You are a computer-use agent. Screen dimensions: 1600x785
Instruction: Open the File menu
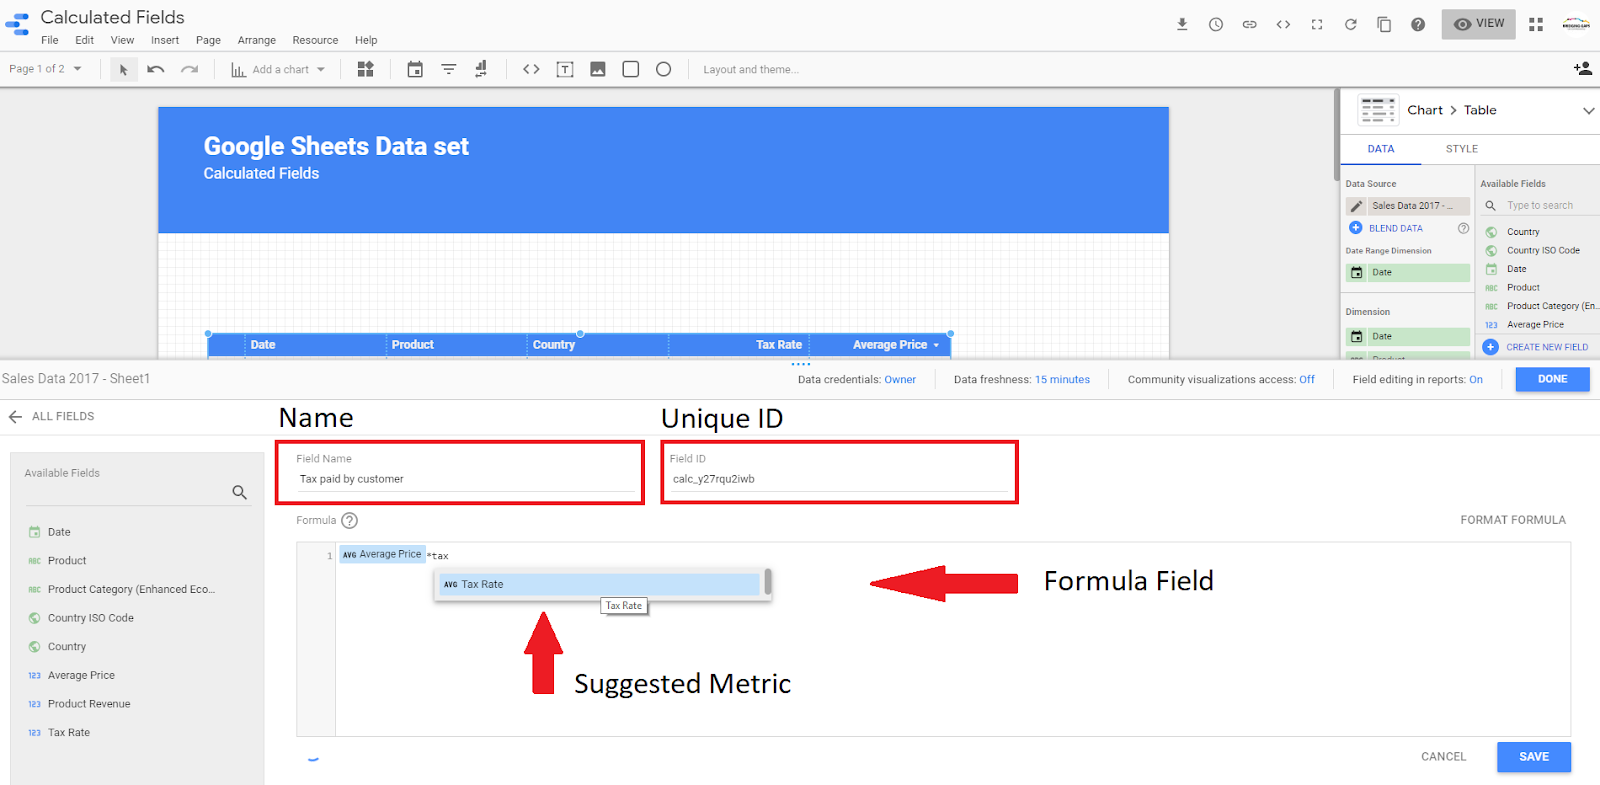click(50, 40)
